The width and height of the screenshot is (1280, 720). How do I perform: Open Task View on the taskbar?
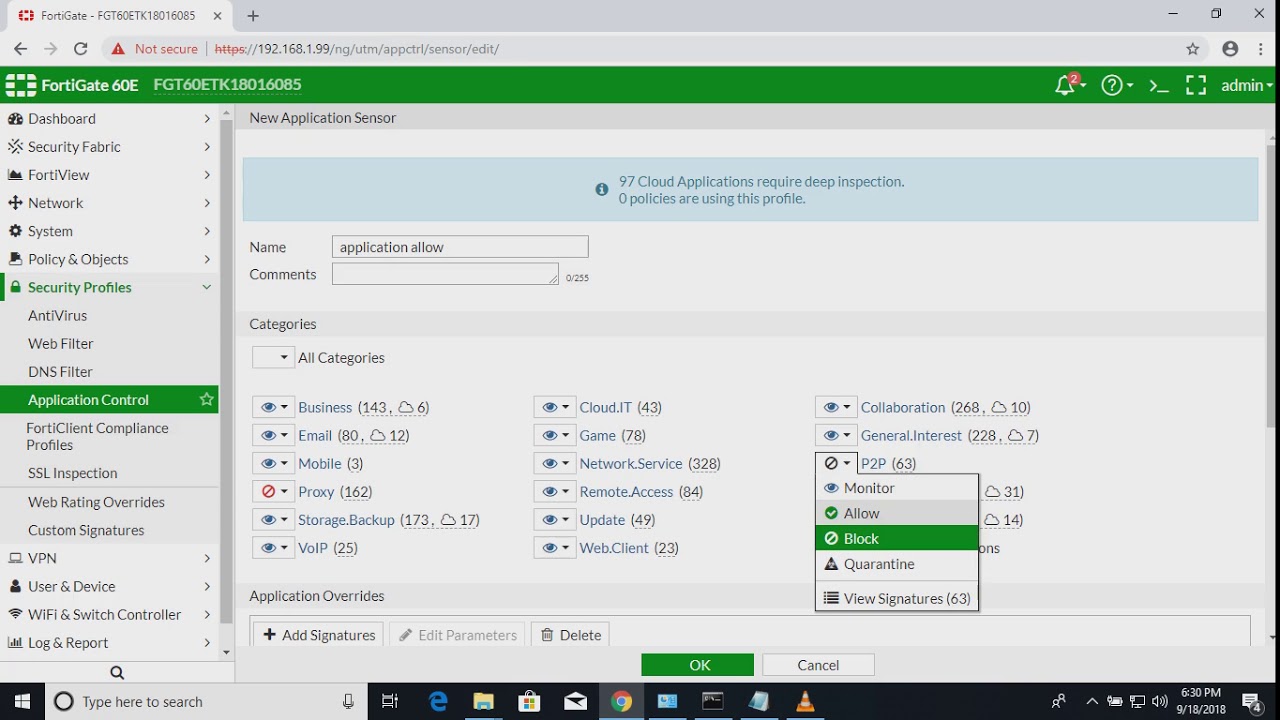[391, 701]
